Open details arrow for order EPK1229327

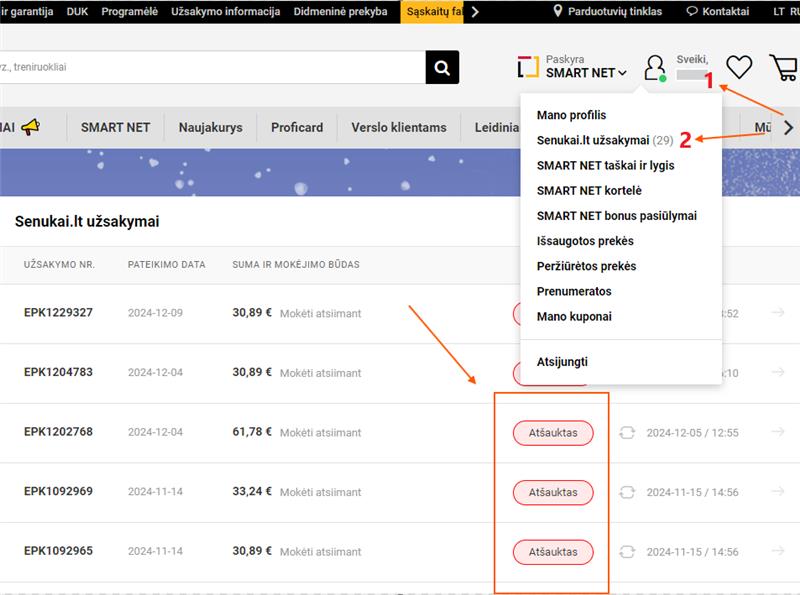(778, 312)
